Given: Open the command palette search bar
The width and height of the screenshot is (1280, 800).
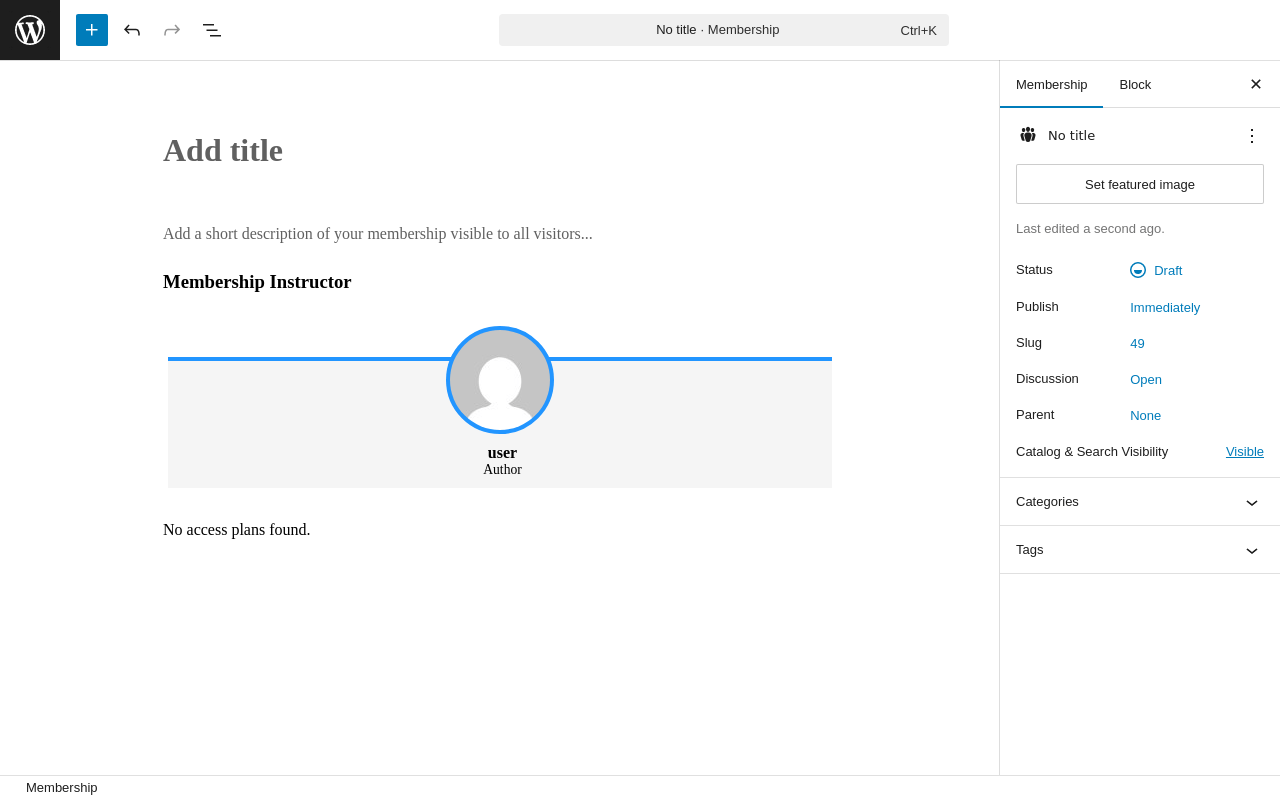Looking at the screenshot, I should (723, 30).
